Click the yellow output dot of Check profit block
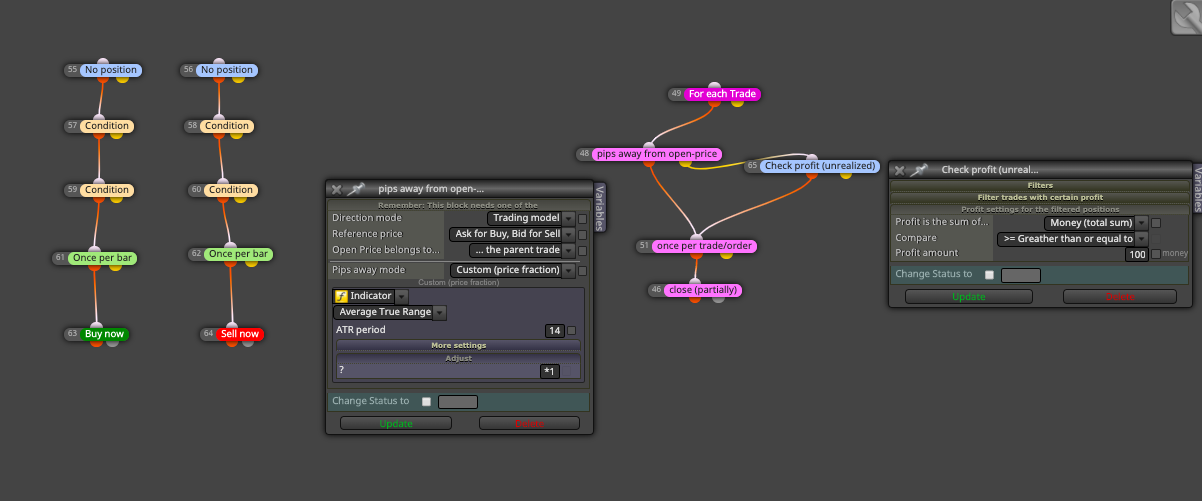 point(846,174)
